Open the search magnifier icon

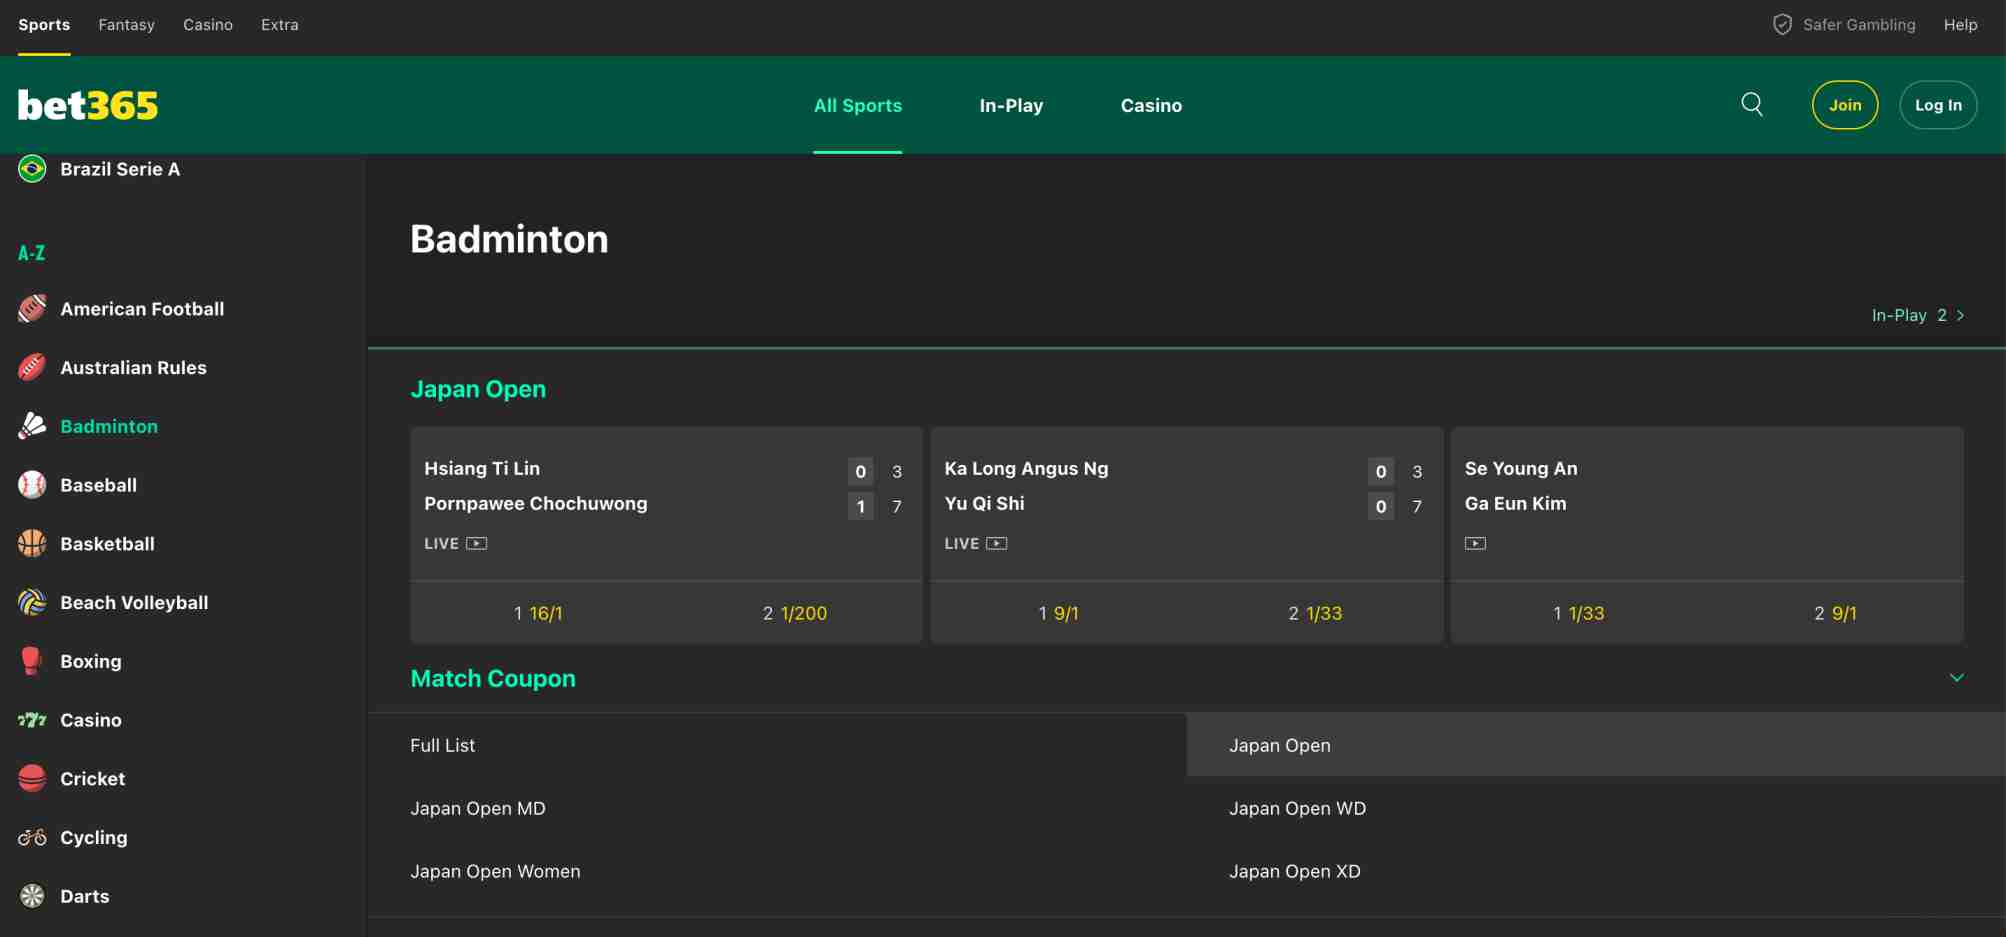click(1752, 104)
